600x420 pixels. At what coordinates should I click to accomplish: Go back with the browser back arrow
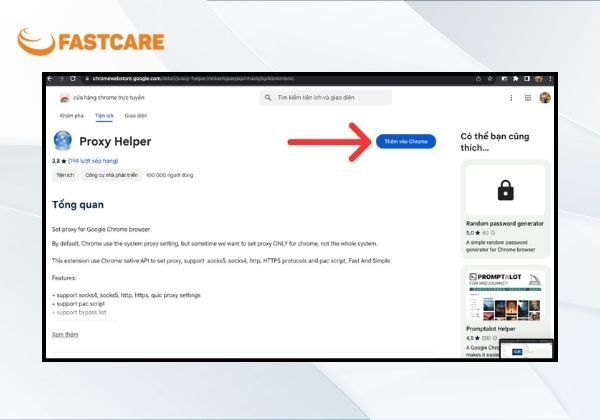50,78
